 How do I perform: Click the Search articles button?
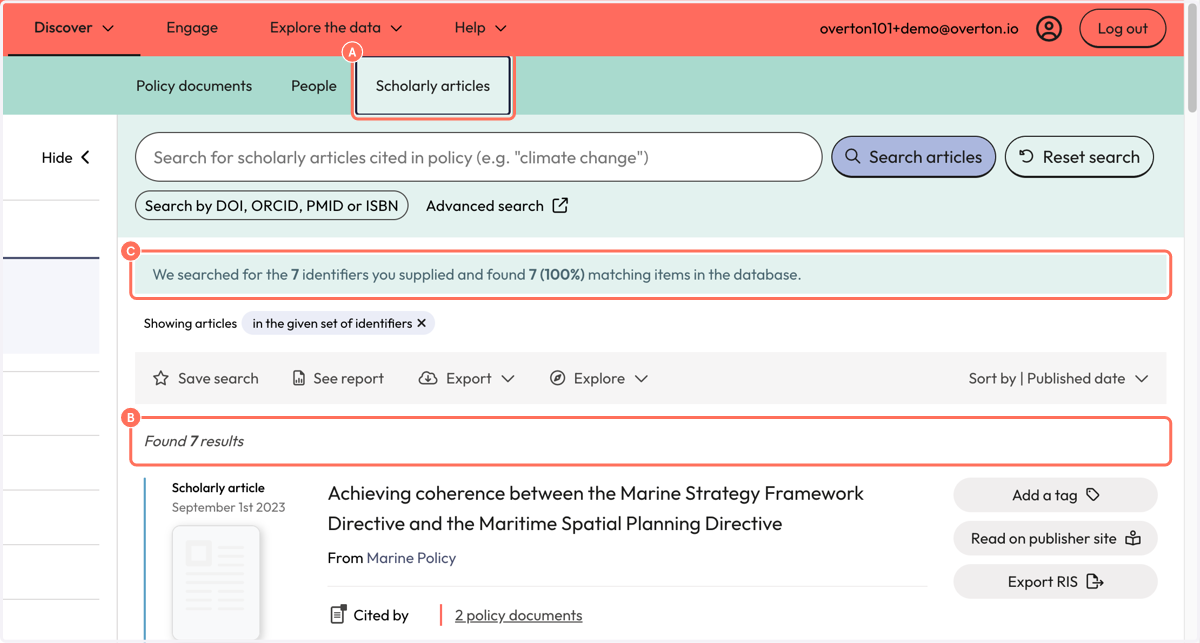913,157
